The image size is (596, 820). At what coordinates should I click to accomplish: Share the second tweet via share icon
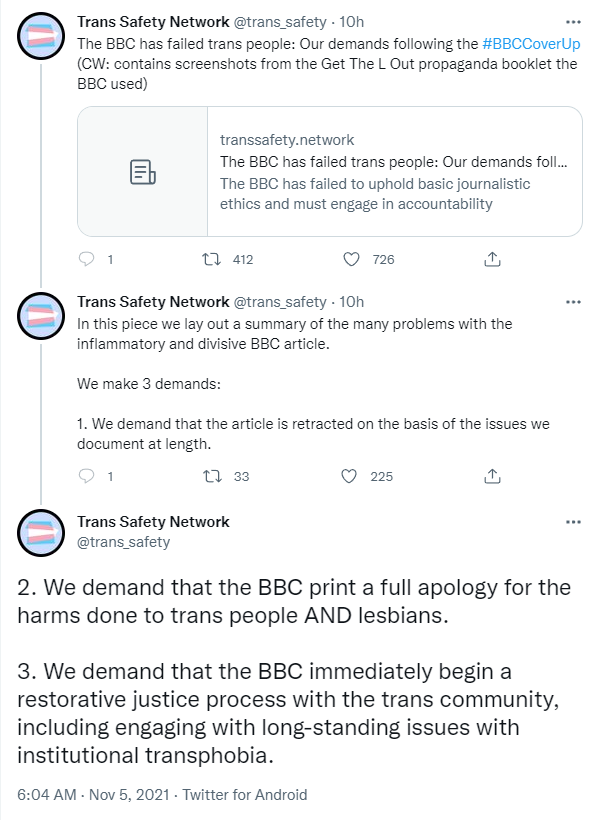click(492, 476)
